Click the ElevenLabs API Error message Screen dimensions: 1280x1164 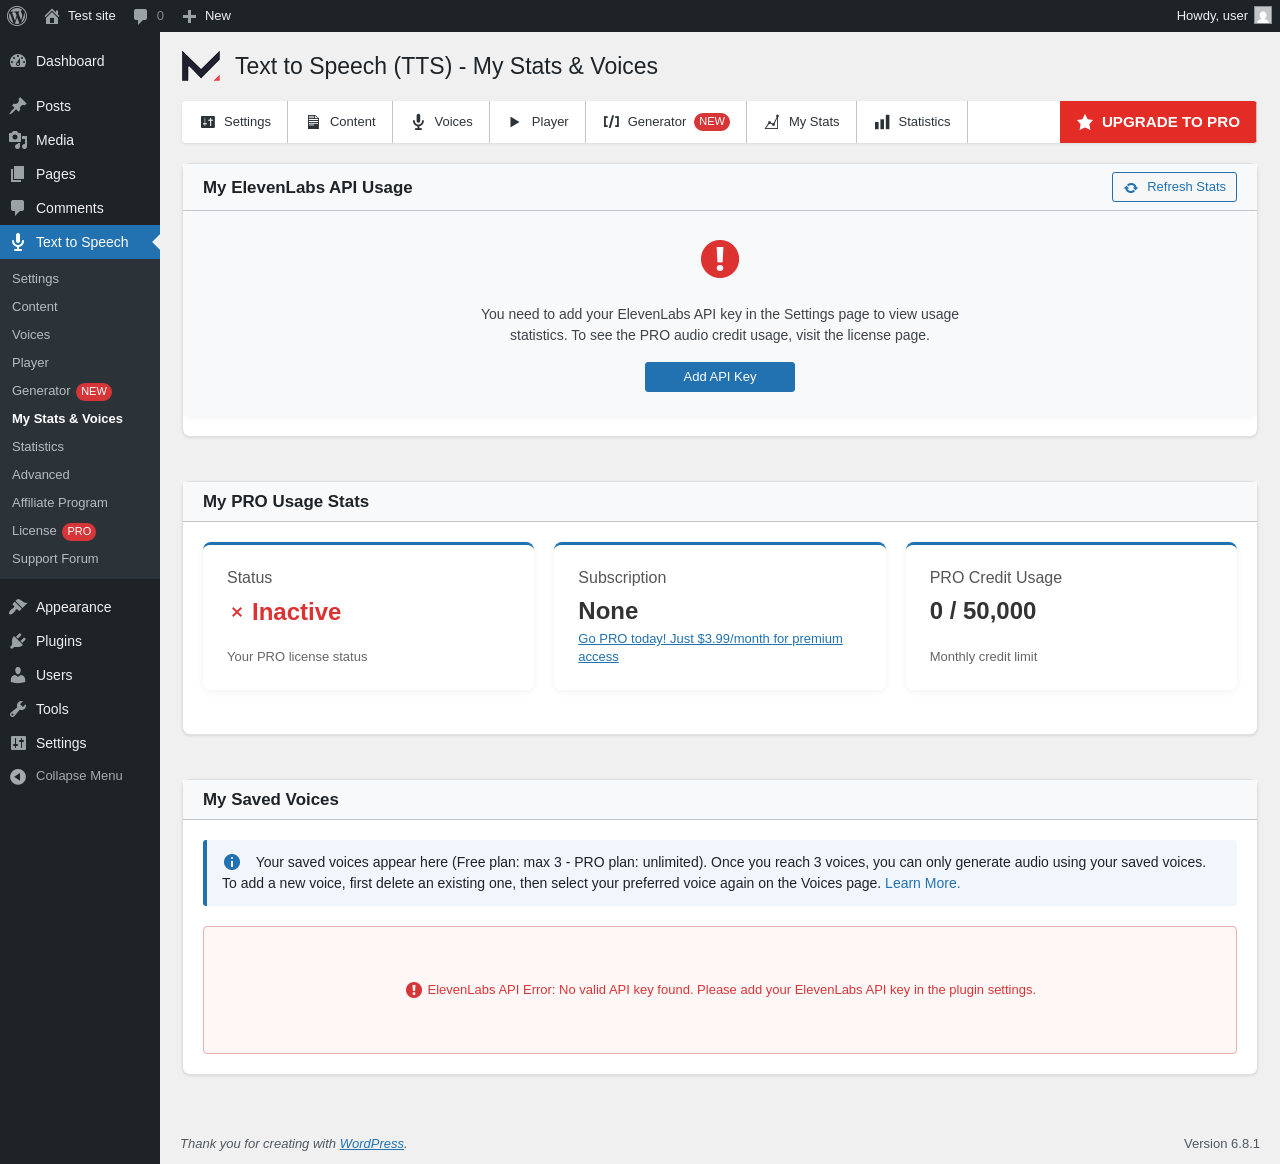click(x=731, y=990)
